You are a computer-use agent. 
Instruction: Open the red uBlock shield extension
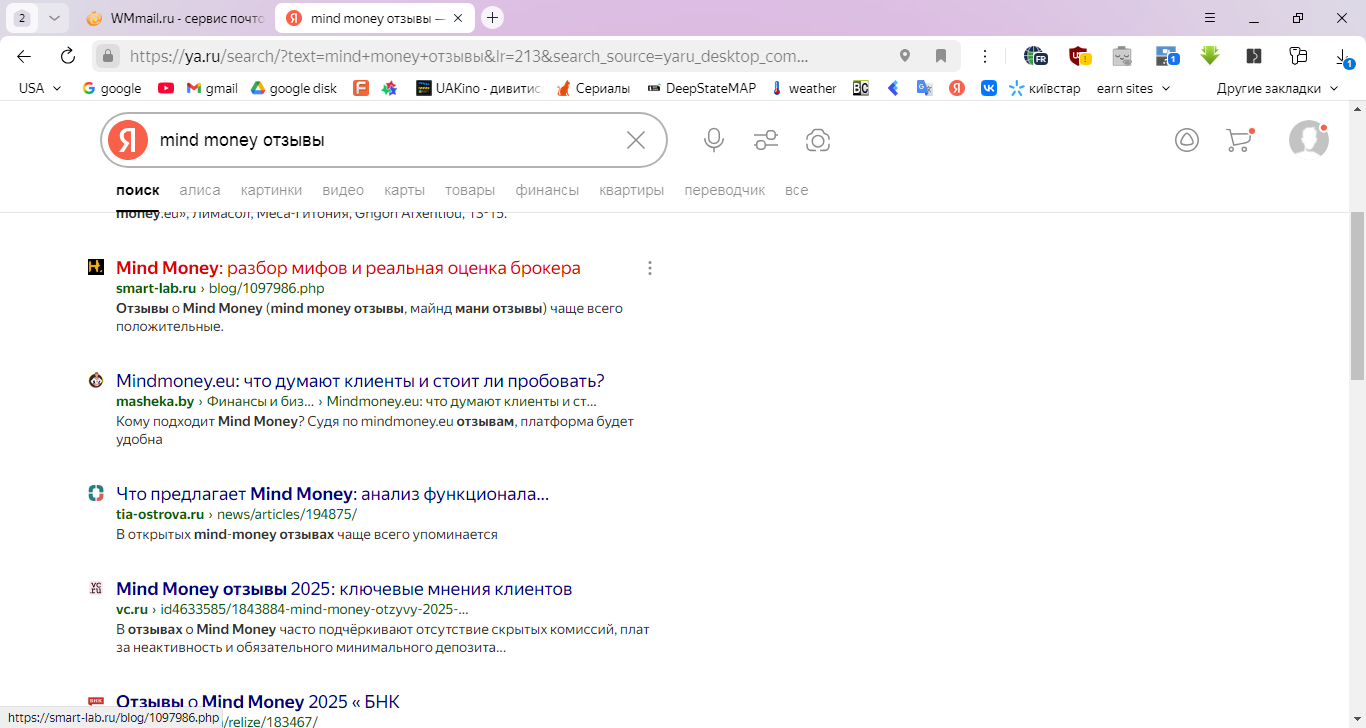(1079, 56)
